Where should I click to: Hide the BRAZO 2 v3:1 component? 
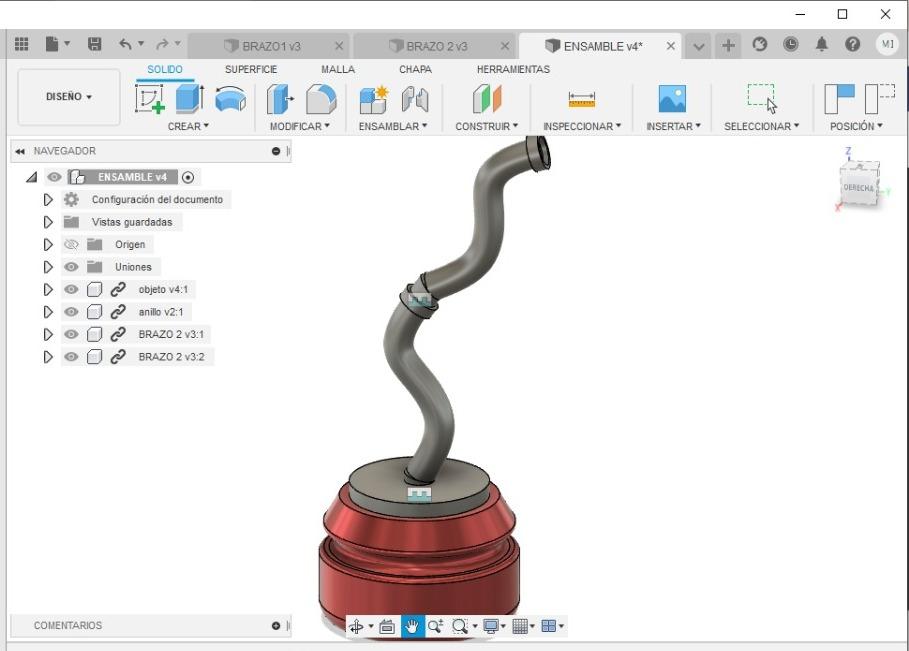(x=71, y=334)
